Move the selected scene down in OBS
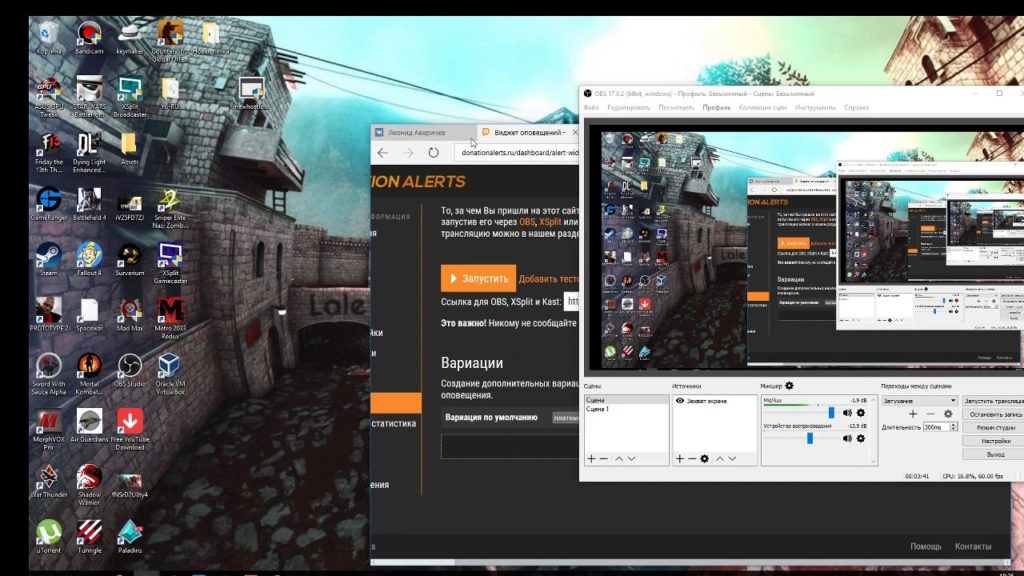Image resolution: width=1024 pixels, height=576 pixels. click(x=632, y=459)
